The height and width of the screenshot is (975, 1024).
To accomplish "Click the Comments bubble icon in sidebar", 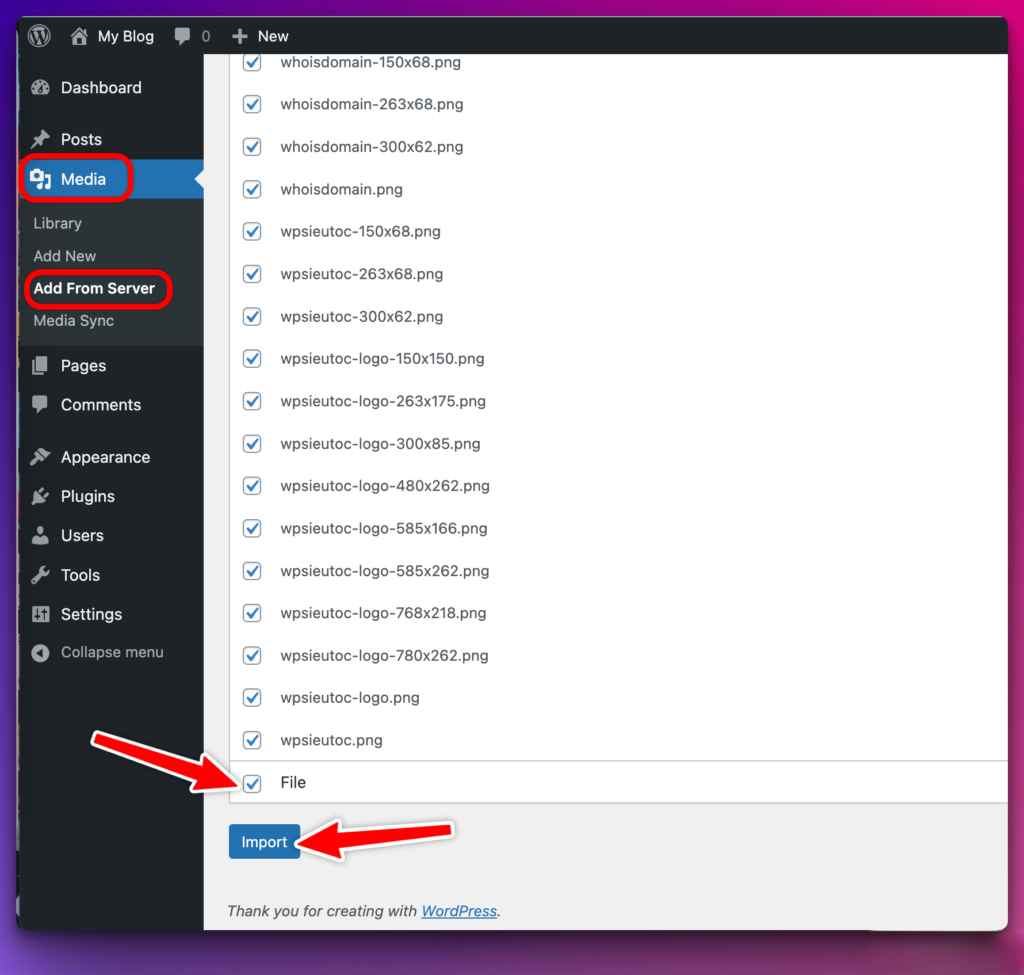I will pos(40,405).
